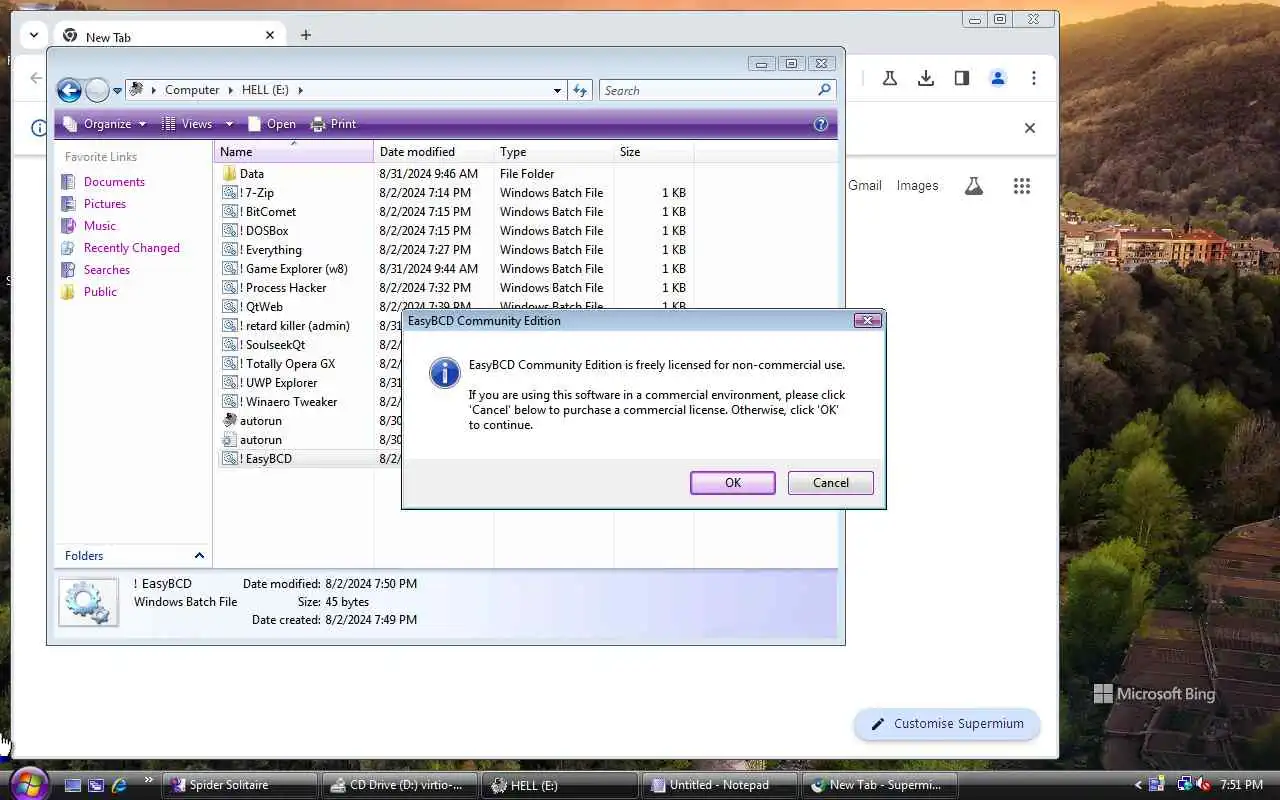The width and height of the screenshot is (1280, 800).
Task: Open Music in Favorite Links
Action: point(100,226)
